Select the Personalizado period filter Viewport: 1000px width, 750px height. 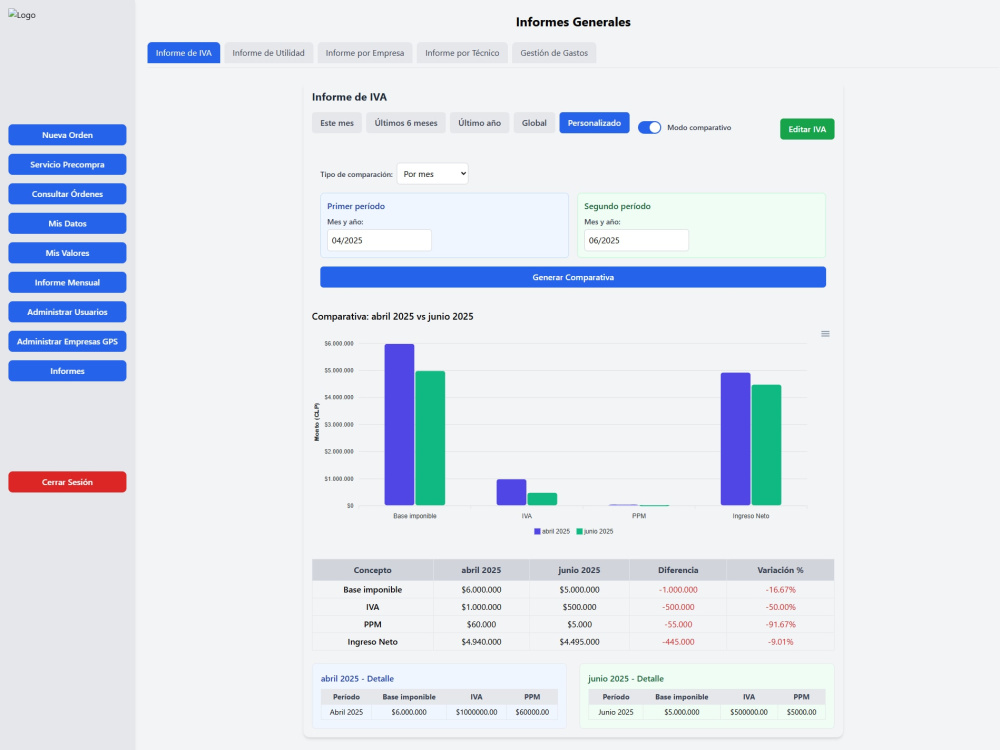[594, 122]
